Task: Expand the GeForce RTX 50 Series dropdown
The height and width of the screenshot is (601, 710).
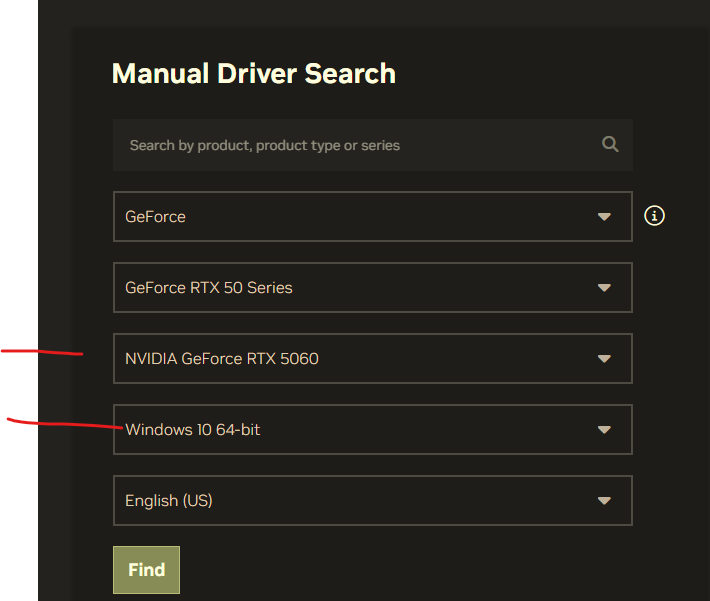Action: [x=373, y=288]
